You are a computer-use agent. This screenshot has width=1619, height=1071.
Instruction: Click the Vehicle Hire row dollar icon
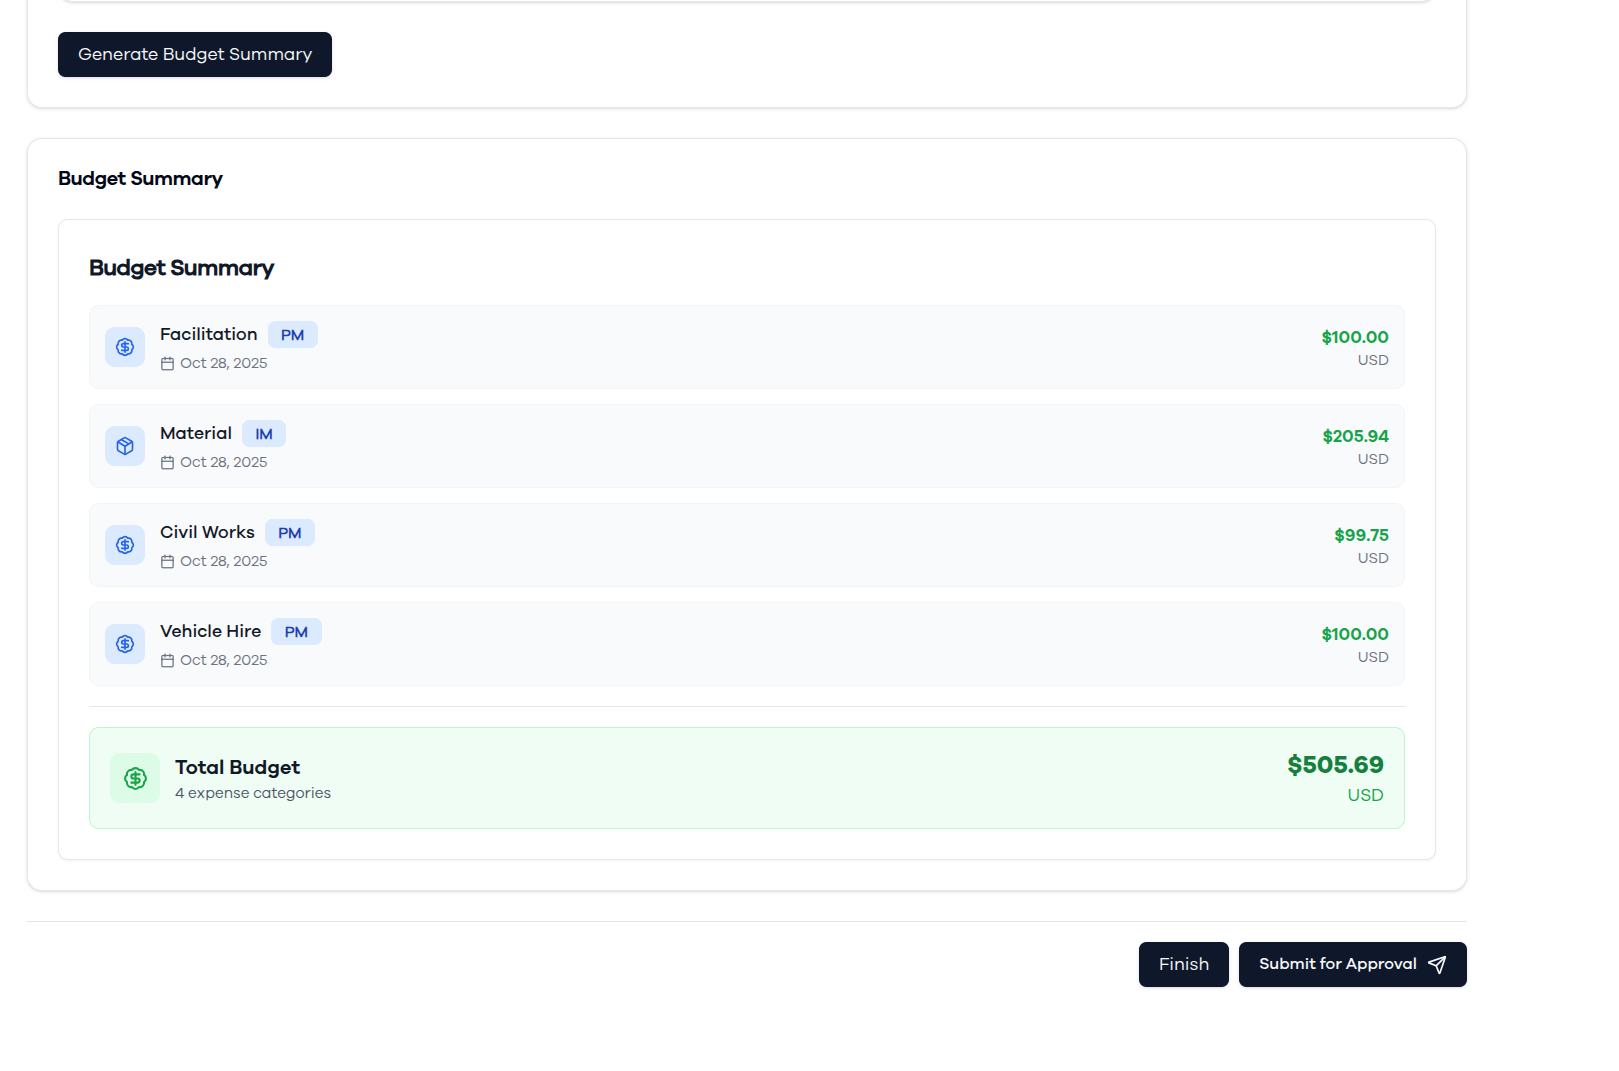point(125,644)
